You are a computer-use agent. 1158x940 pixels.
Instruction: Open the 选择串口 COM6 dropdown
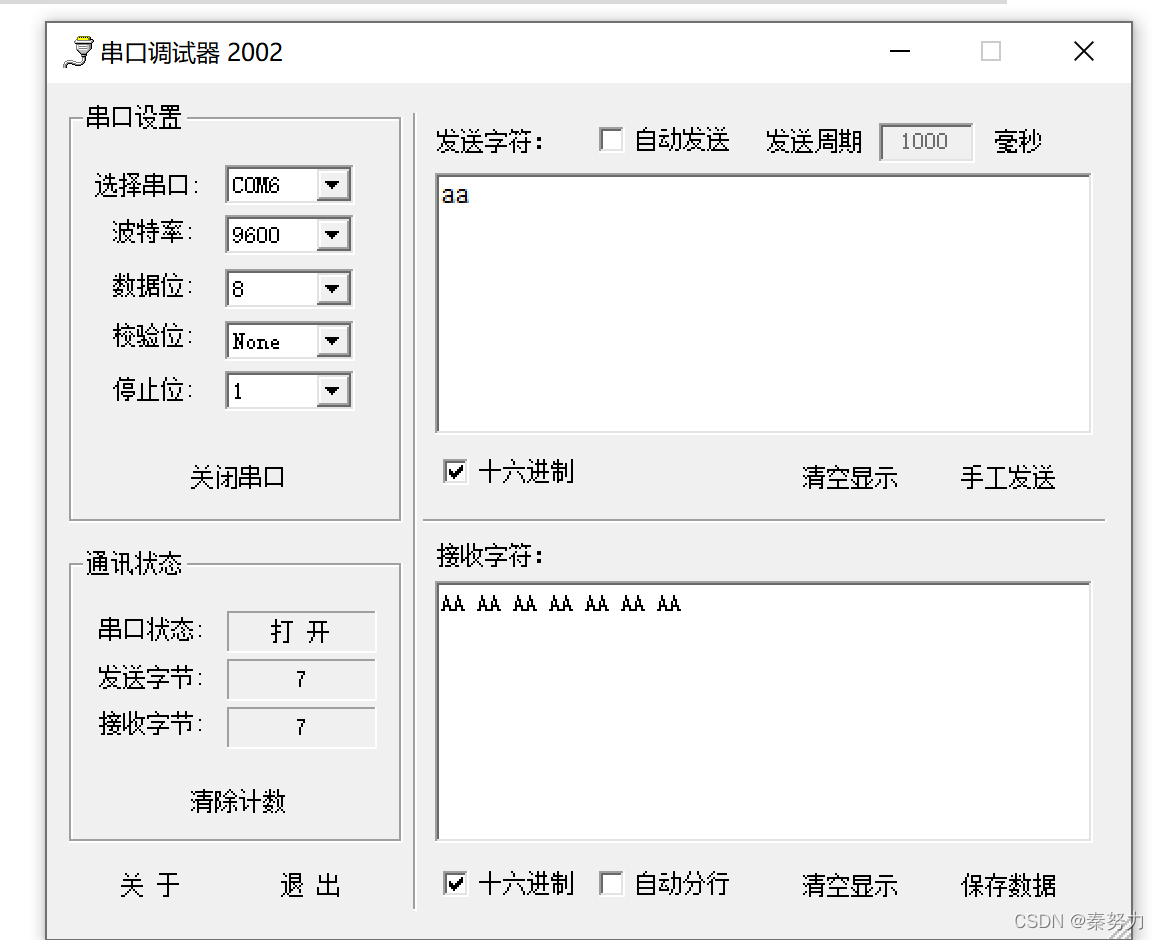[x=333, y=185]
